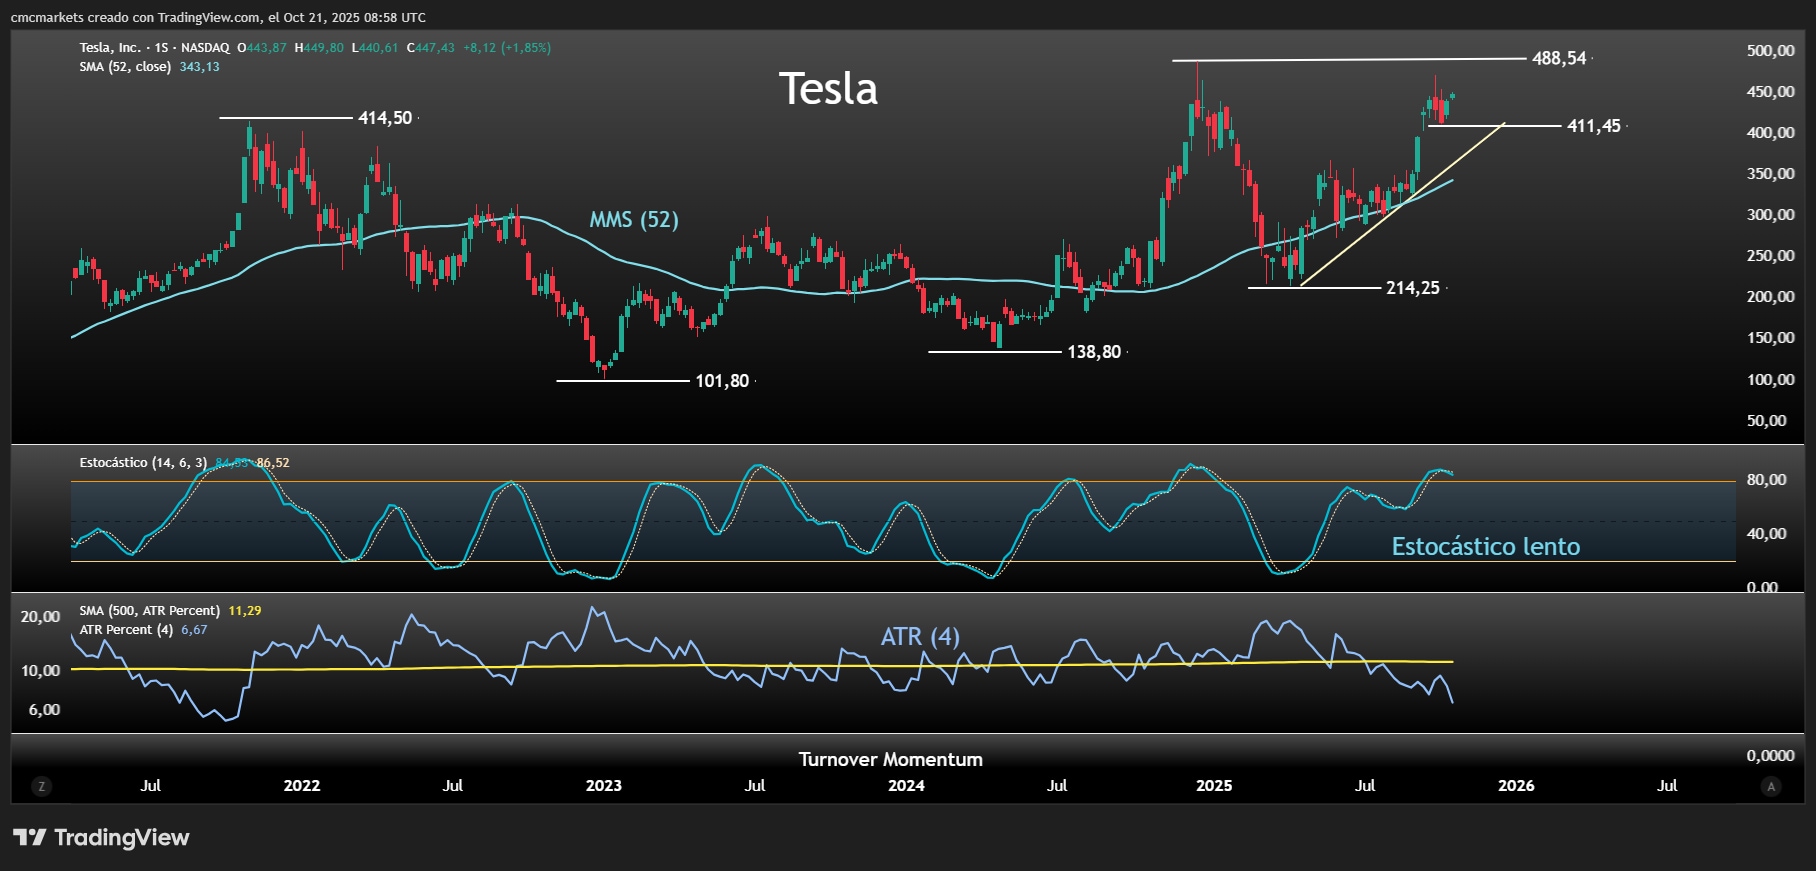Click the 10,00 ATR axis label
Viewport: 1816px width, 871px height.
[x=40, y=671]
